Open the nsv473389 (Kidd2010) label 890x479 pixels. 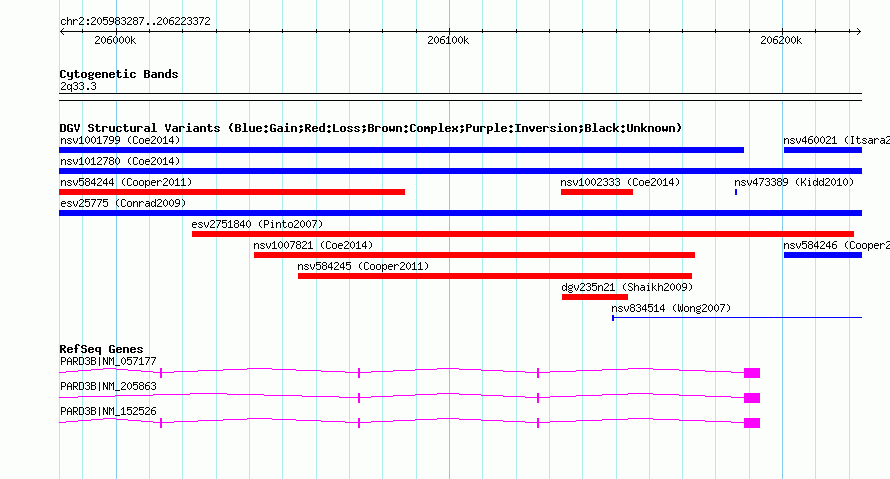[x=794, y=182]
